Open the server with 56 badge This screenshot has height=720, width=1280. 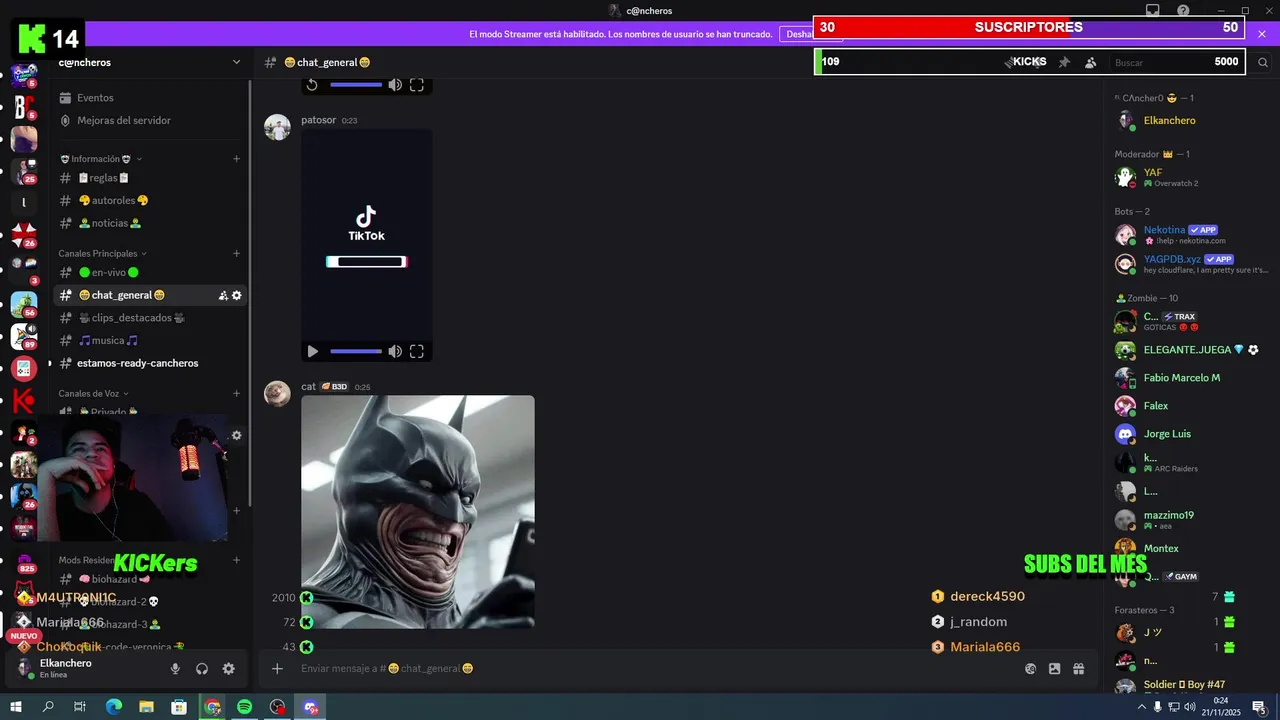tap(24, 304)
